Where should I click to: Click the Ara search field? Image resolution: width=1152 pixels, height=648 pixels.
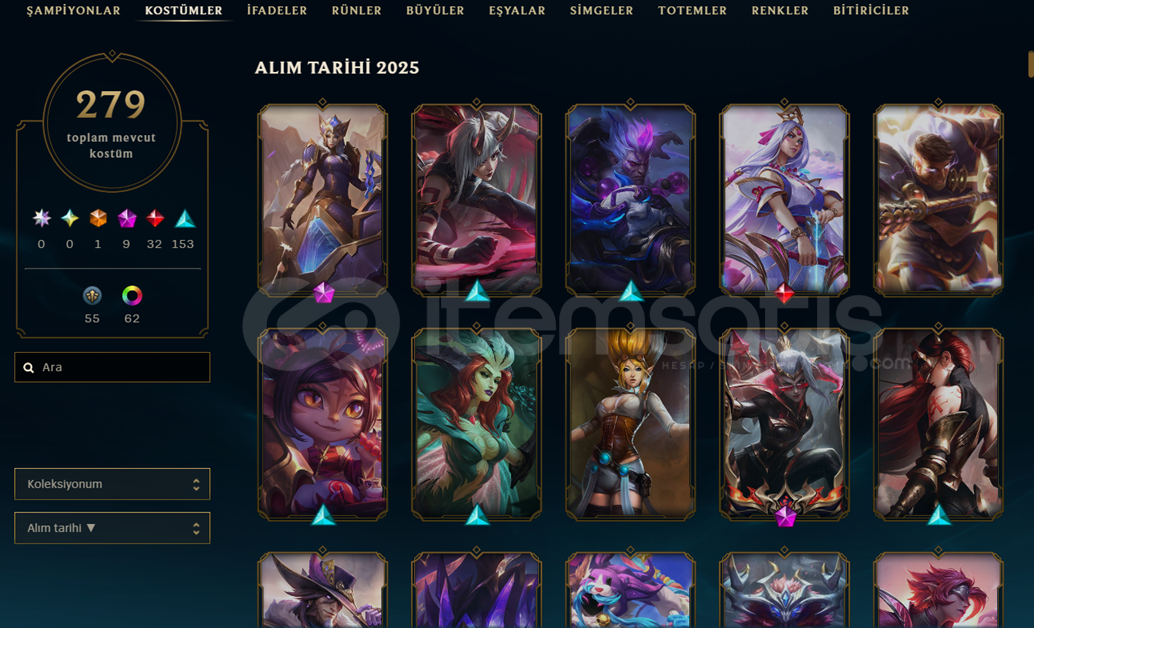pyautogui.click(x=112, y=367)
